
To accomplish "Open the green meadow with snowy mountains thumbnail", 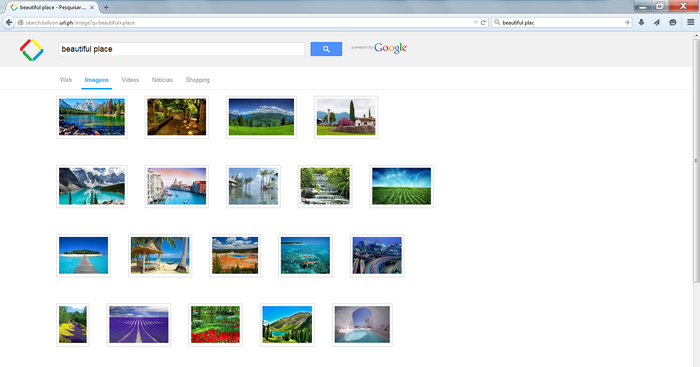I will (x=262, y=117).
